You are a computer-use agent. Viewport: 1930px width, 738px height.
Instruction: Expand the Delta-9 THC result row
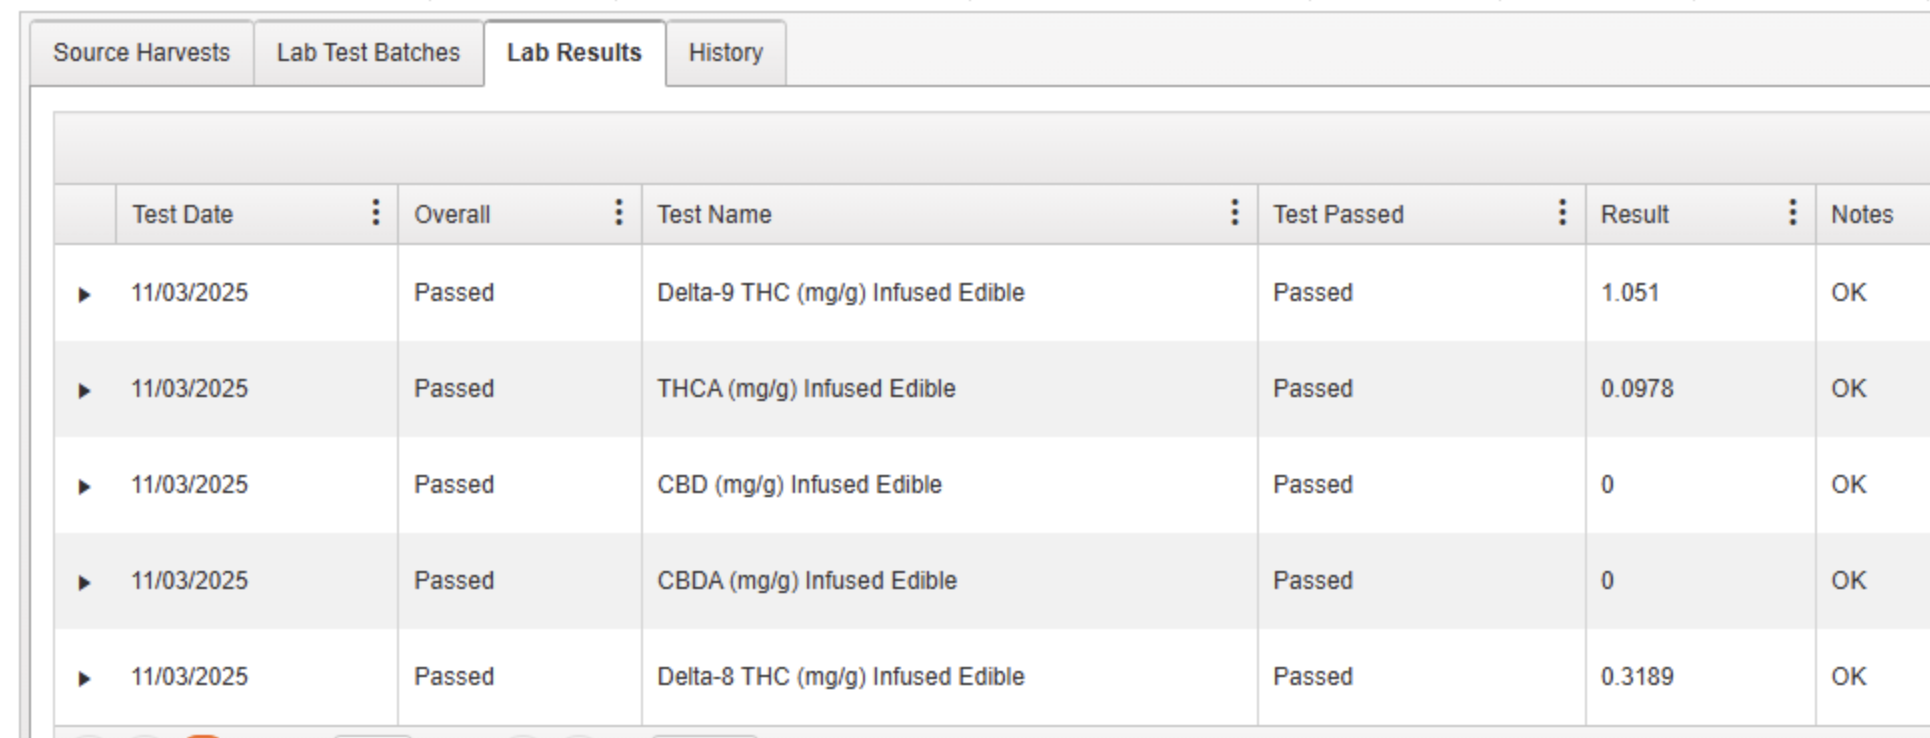point(85,295)
